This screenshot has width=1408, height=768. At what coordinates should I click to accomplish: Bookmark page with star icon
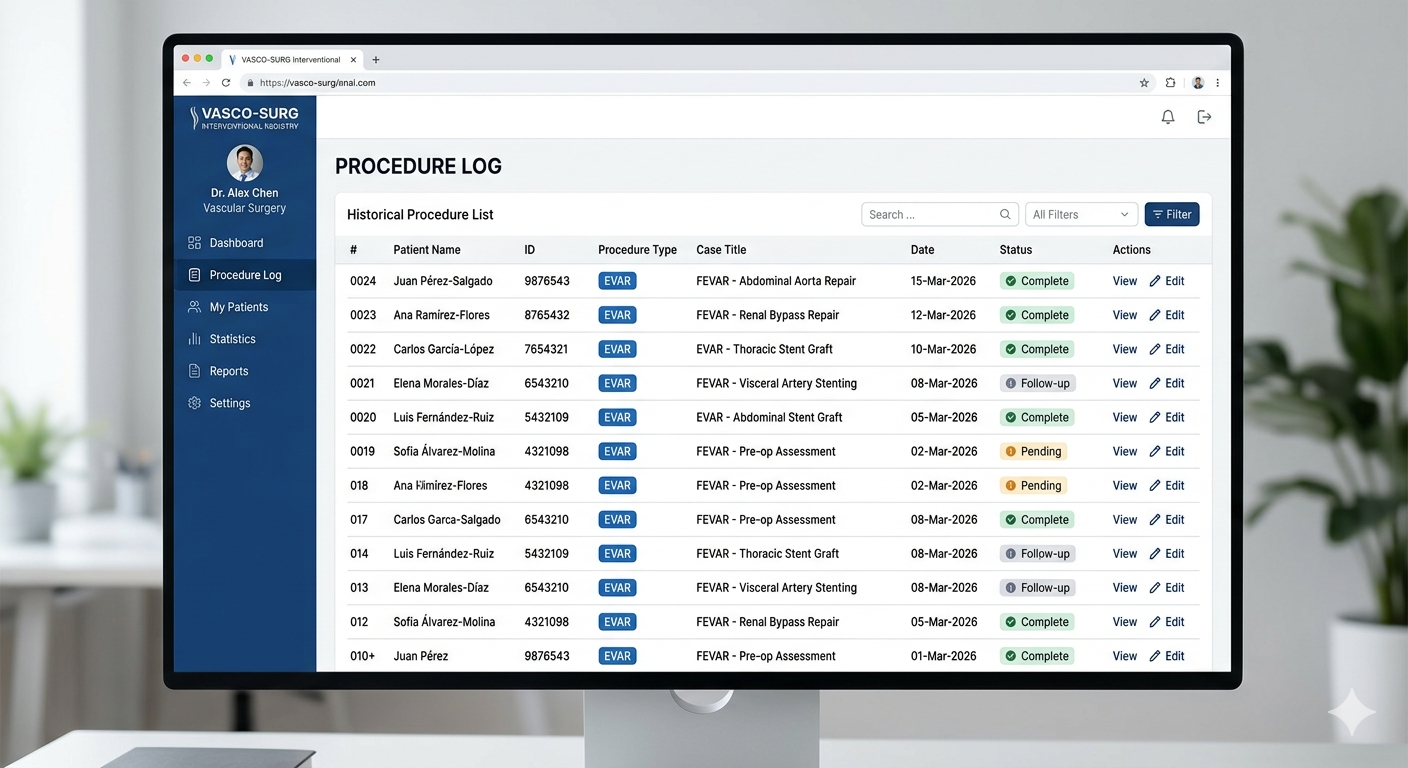1144,83
